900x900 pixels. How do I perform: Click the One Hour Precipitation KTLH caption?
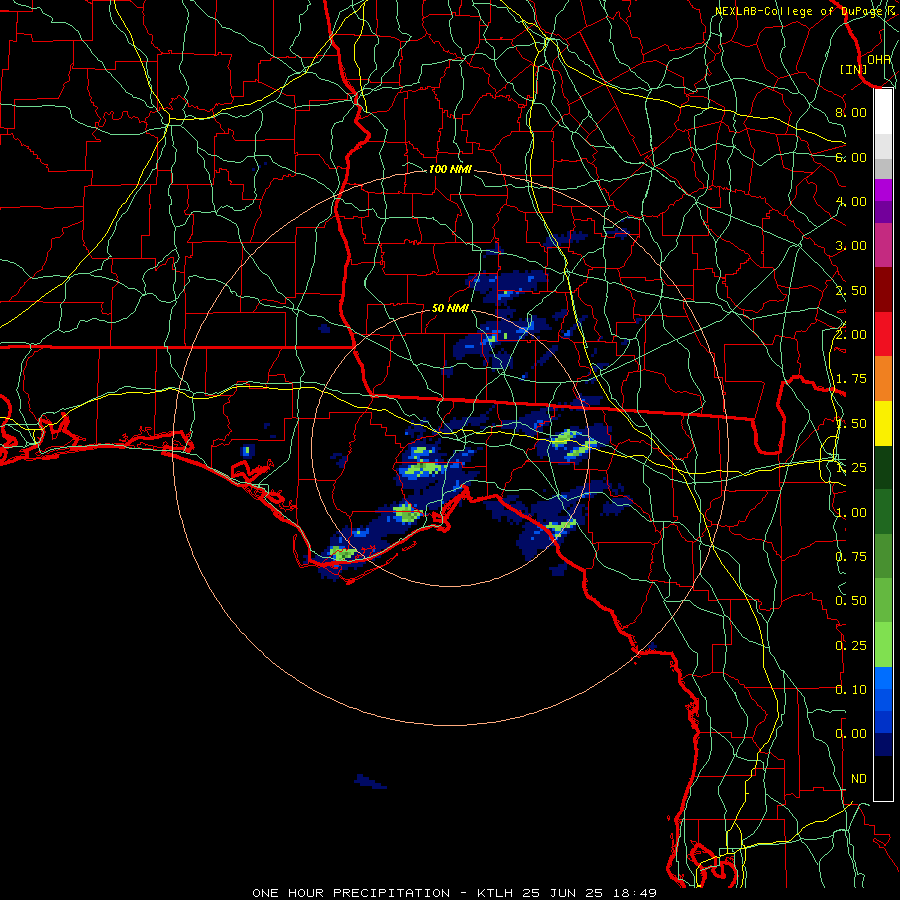coord(455,893)
